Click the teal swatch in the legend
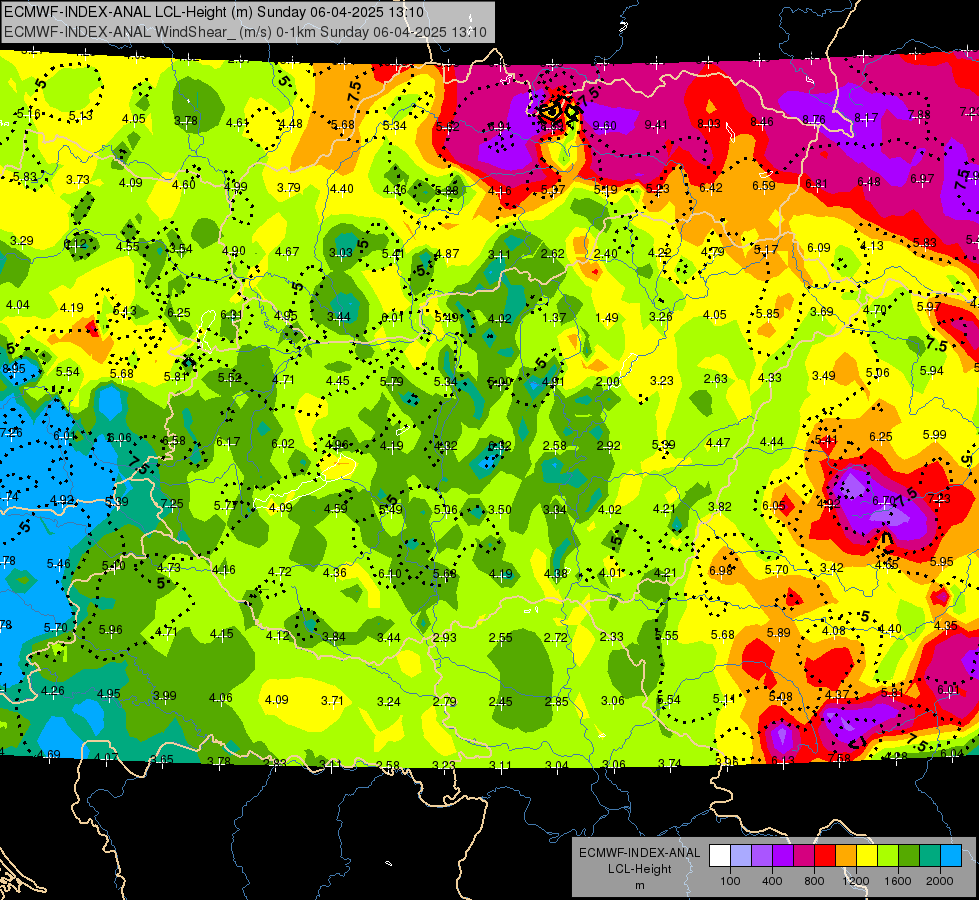The image size is (979, 900). [x=930, y=856]
